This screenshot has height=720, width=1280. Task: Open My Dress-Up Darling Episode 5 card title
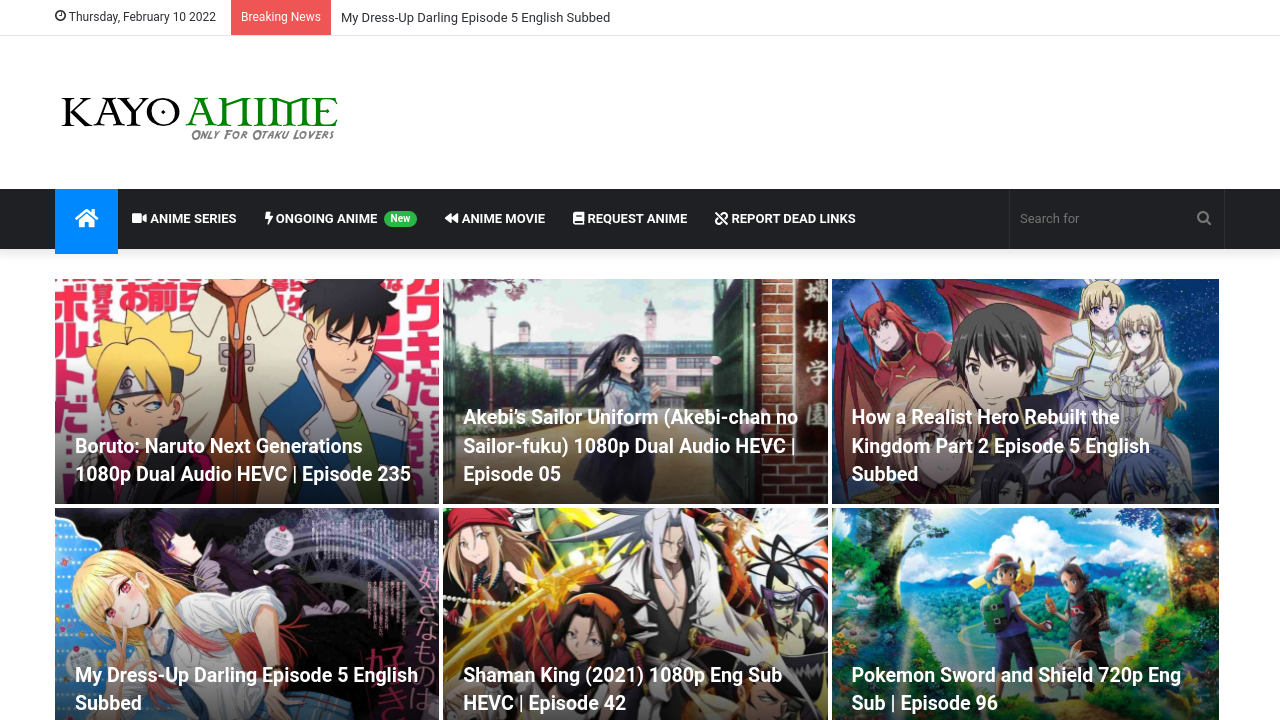[246, 688]
